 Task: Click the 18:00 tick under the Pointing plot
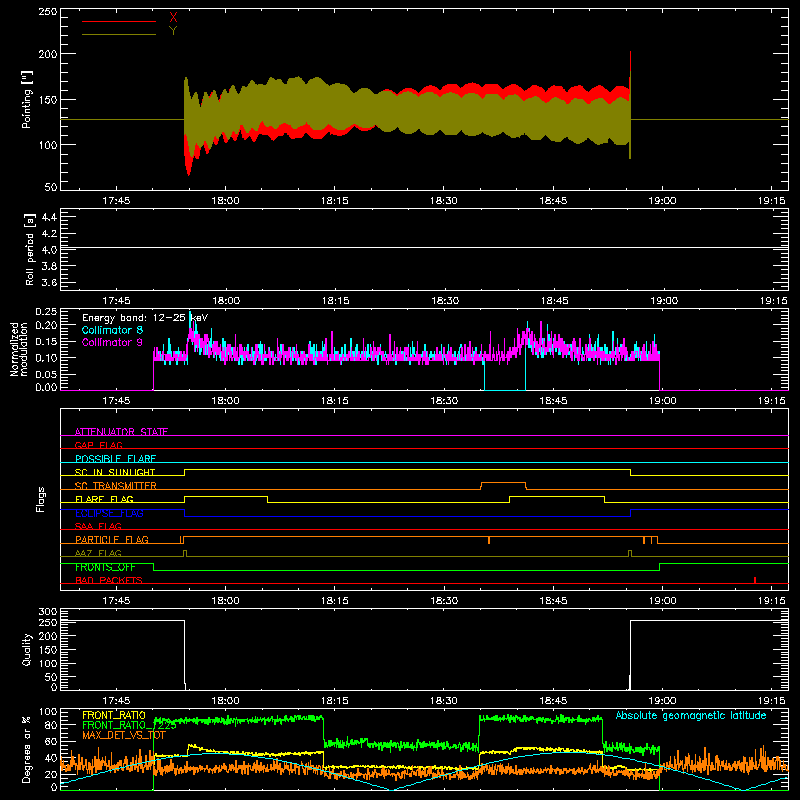[226, 201]
